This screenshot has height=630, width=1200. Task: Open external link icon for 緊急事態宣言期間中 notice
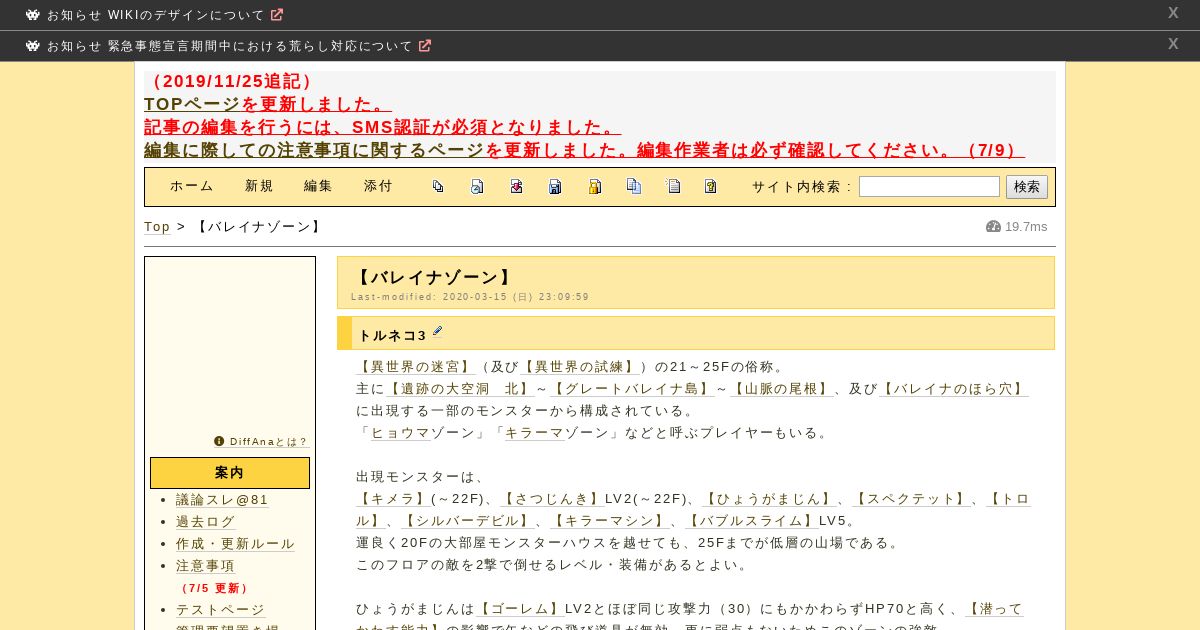pyautogui.click(x=425, y=46)
